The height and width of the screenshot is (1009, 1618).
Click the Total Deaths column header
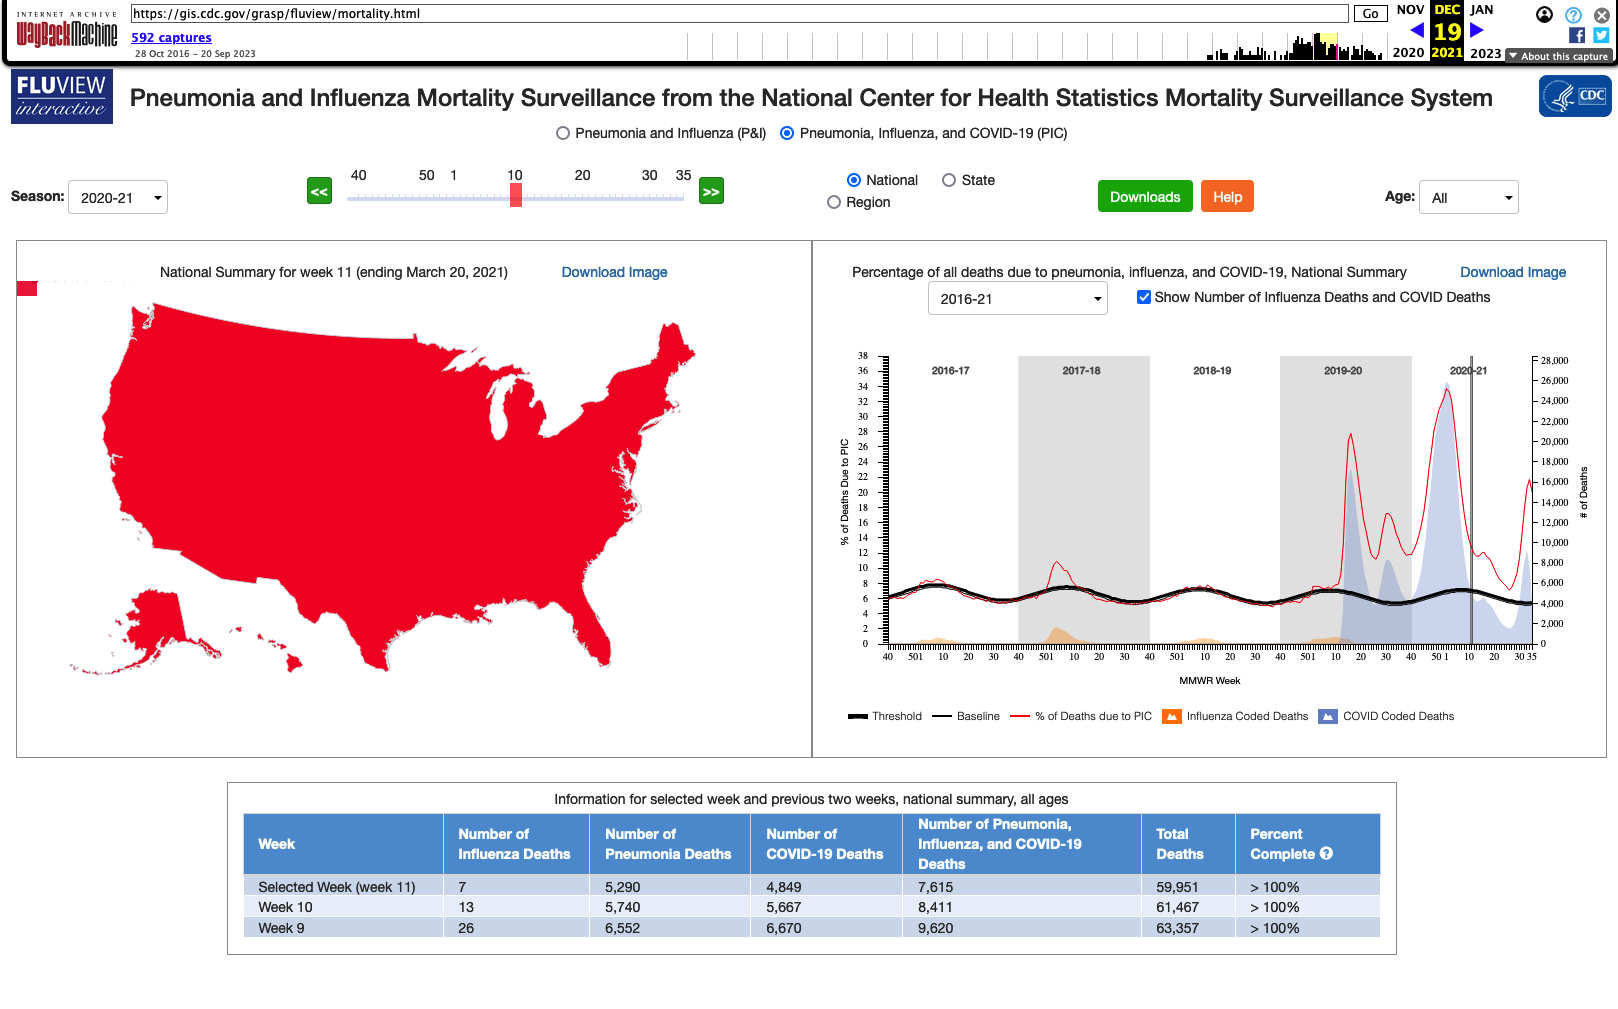(1188, 844)
